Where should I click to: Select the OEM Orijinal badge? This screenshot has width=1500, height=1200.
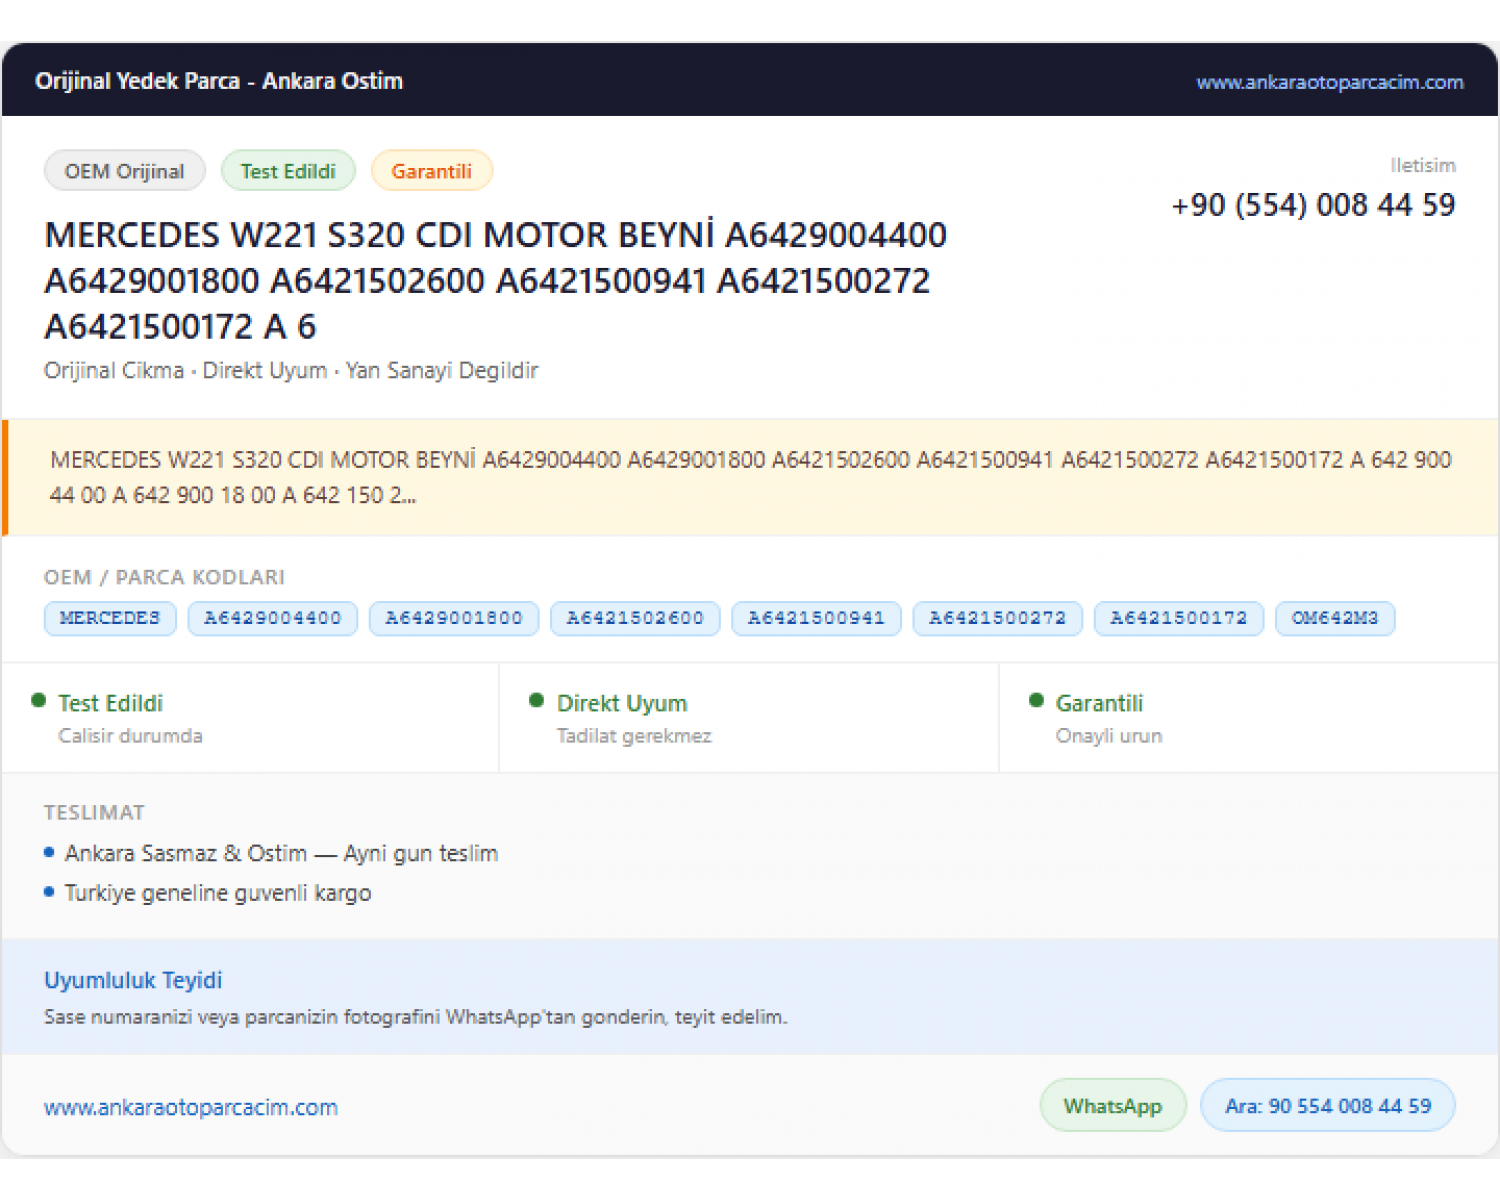(x=125, y=171)
